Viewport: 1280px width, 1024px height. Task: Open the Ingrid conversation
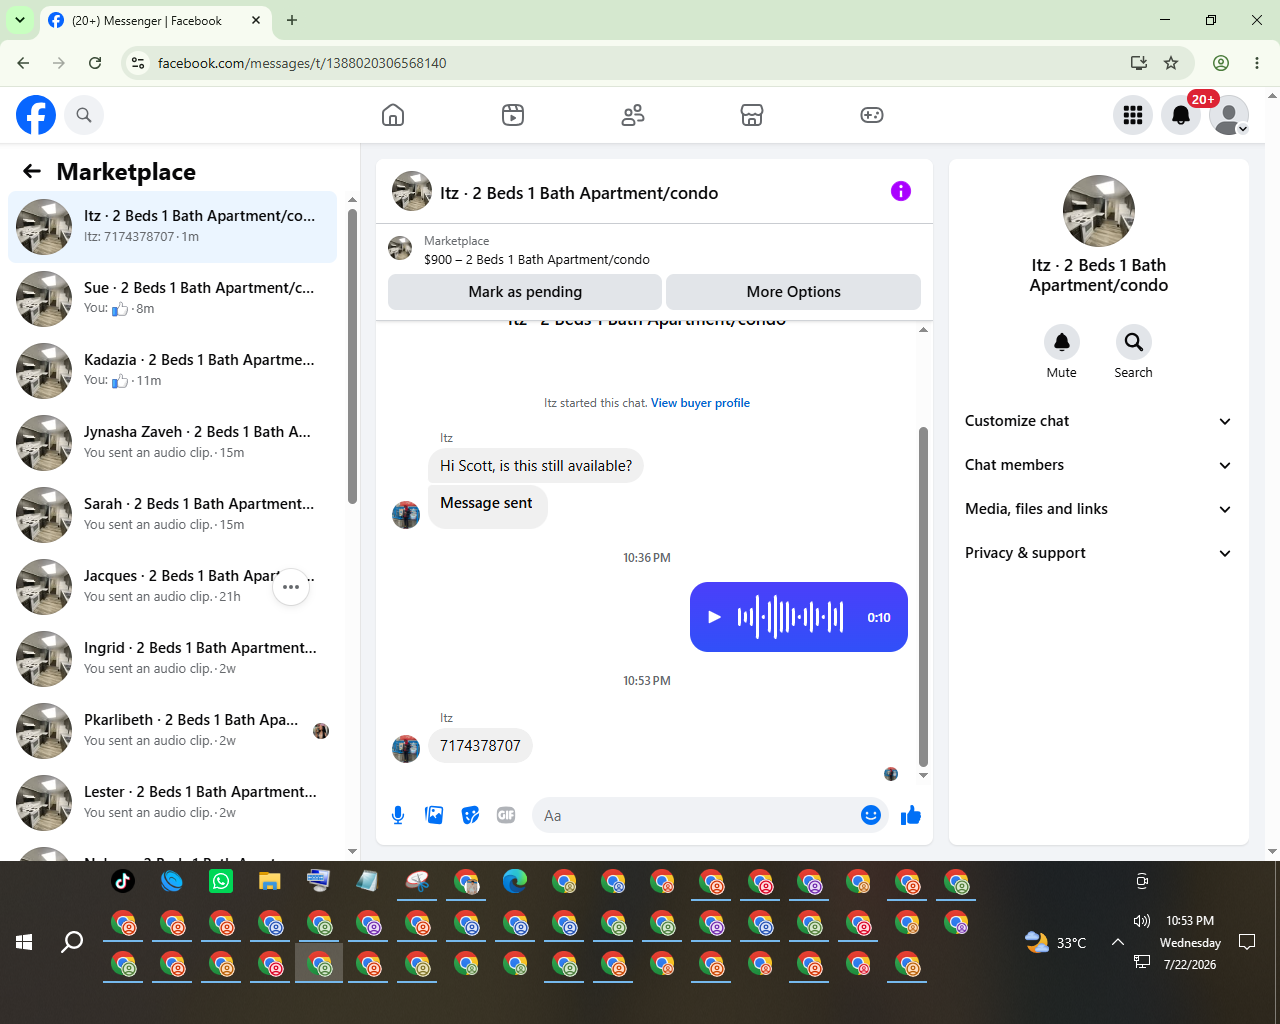(173, 659)
